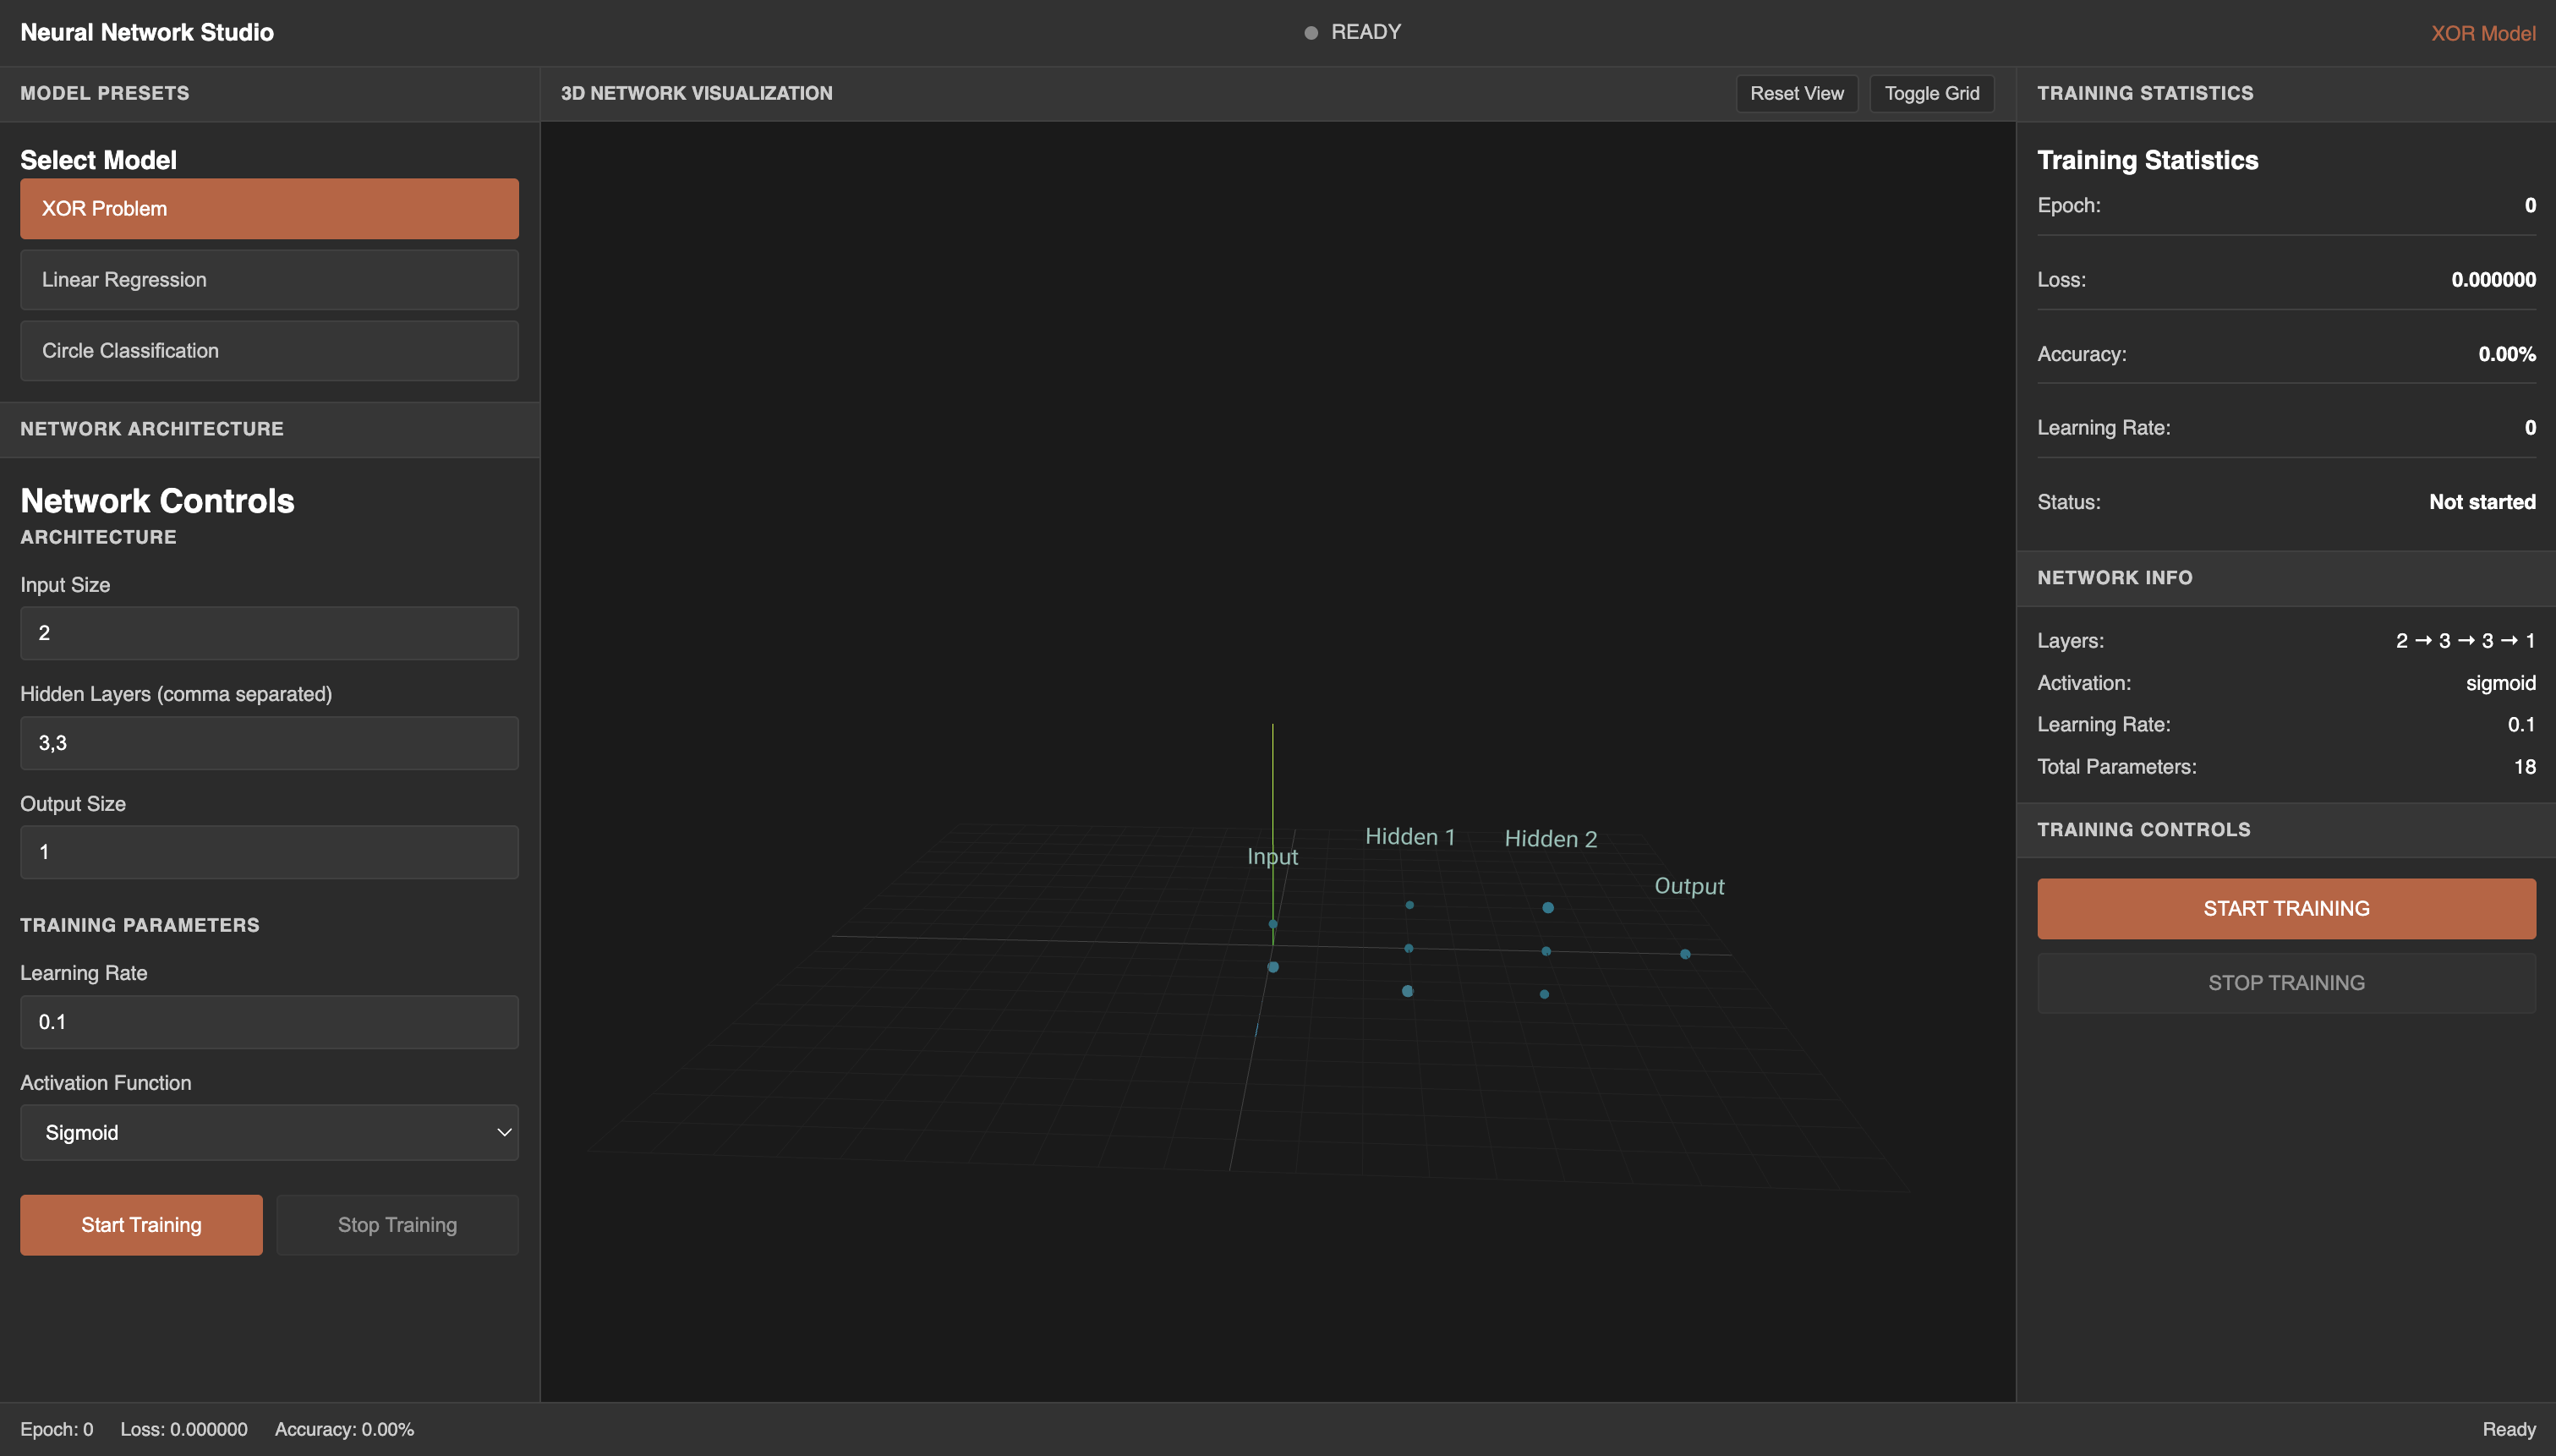The image size is (2556, 1456).
Task: Click STOP TRAINING in the right panel
Action: [2286, 982]
